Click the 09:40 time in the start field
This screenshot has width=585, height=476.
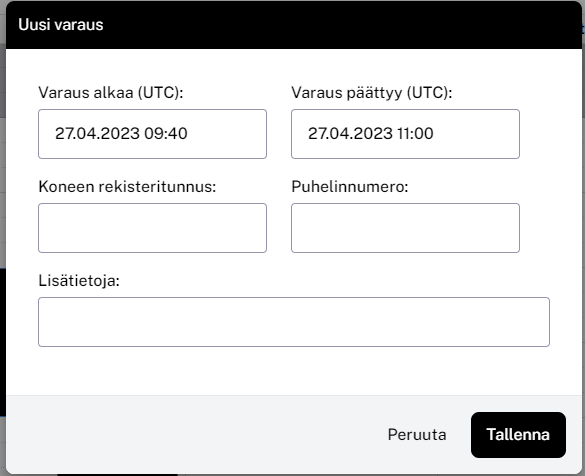click(x=166, y=134)
